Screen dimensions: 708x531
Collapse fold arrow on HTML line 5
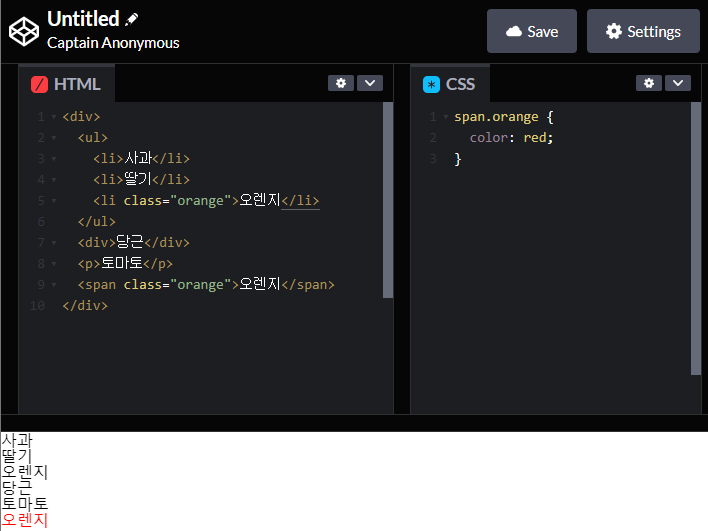tap(54, 201)
